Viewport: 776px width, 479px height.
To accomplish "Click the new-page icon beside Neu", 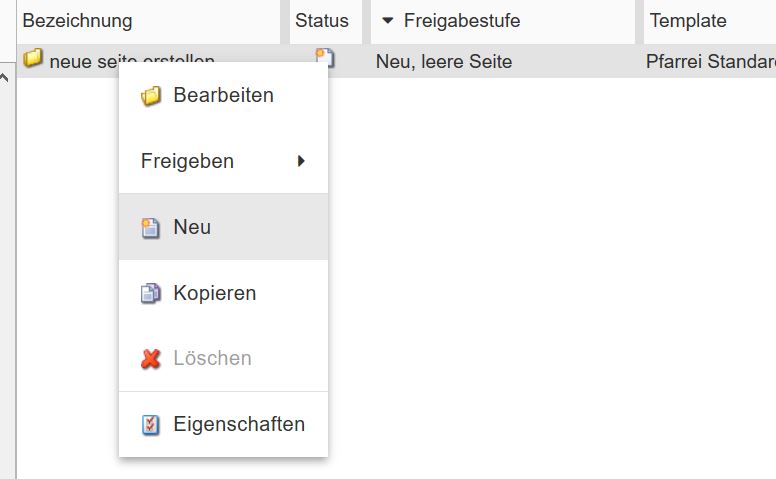I will tap(151, 228).
